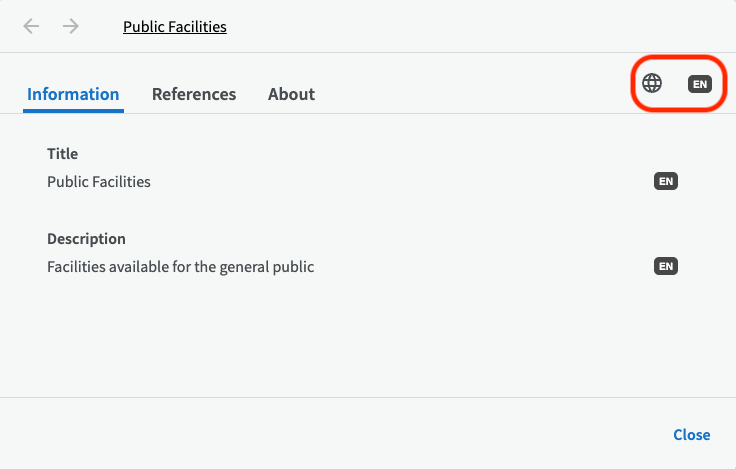Click the blank content area below Description

click(x=360, y=340)
